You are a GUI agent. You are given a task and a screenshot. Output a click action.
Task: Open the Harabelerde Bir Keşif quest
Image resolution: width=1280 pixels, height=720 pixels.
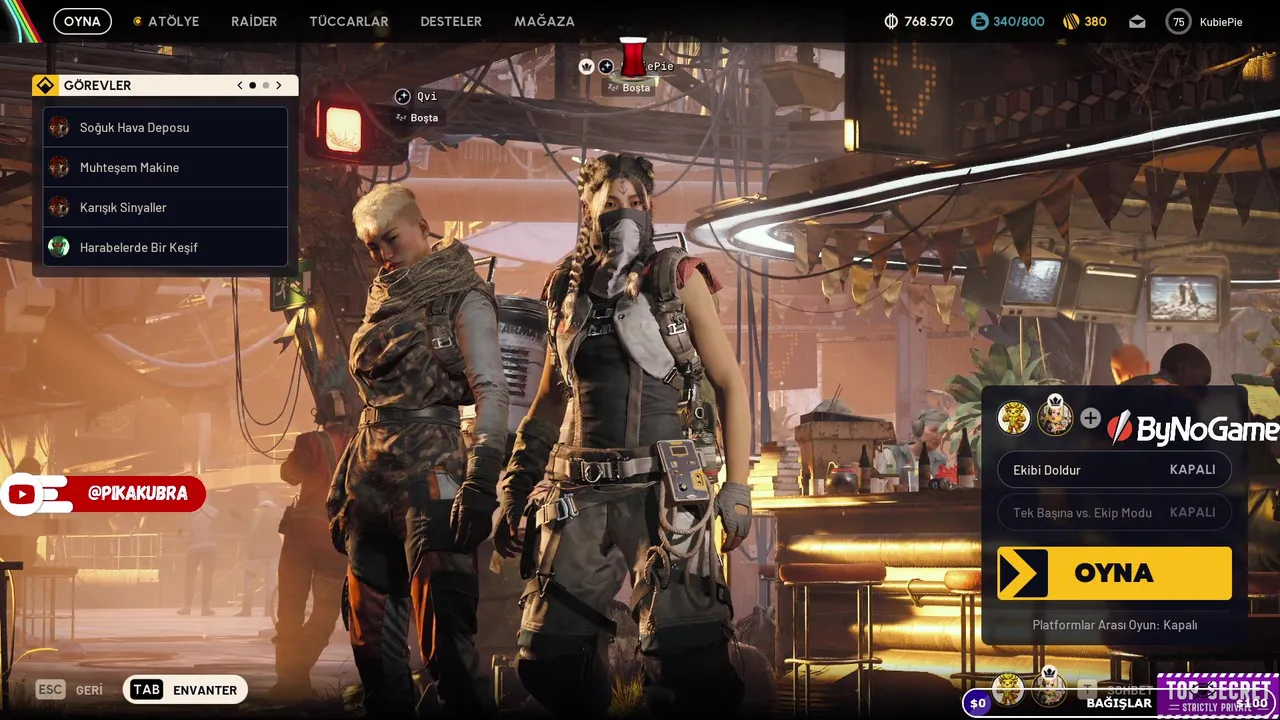point(166,247)
